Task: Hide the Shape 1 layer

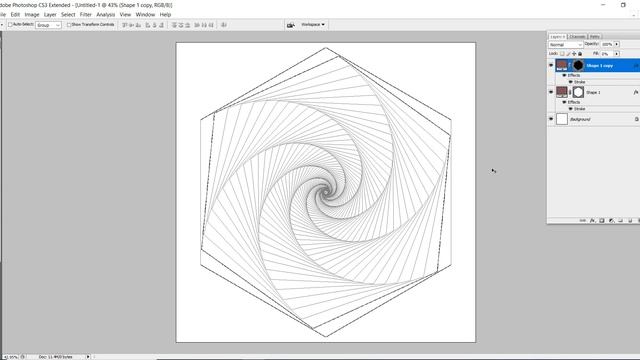Action: tap(551, 92)
